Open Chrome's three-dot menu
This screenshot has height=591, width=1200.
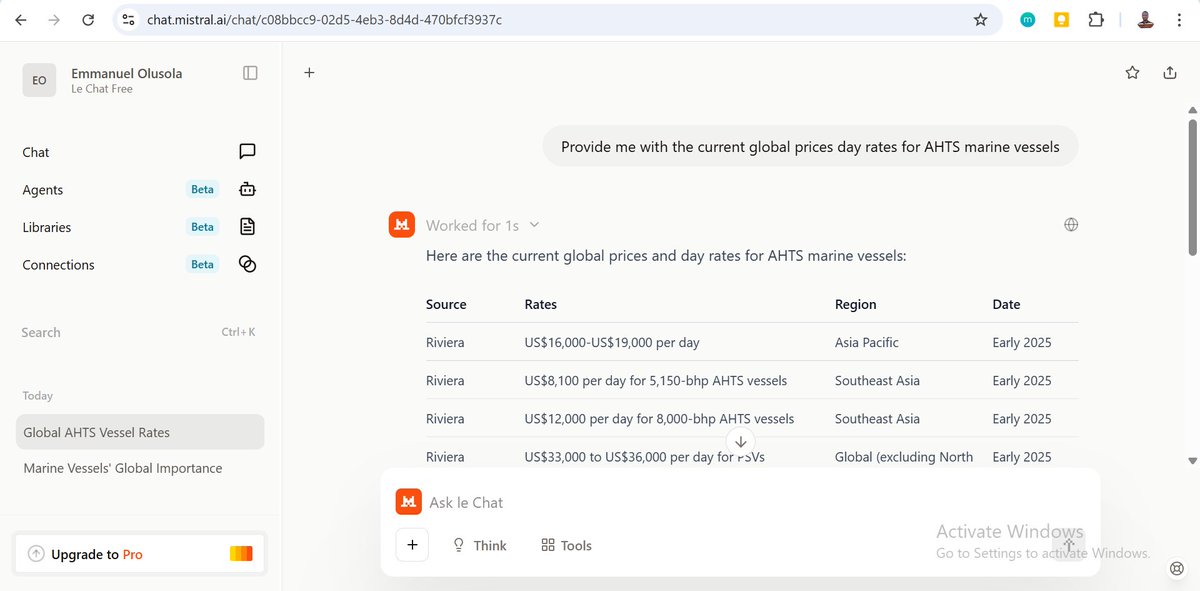click(x=1180, y=19)
